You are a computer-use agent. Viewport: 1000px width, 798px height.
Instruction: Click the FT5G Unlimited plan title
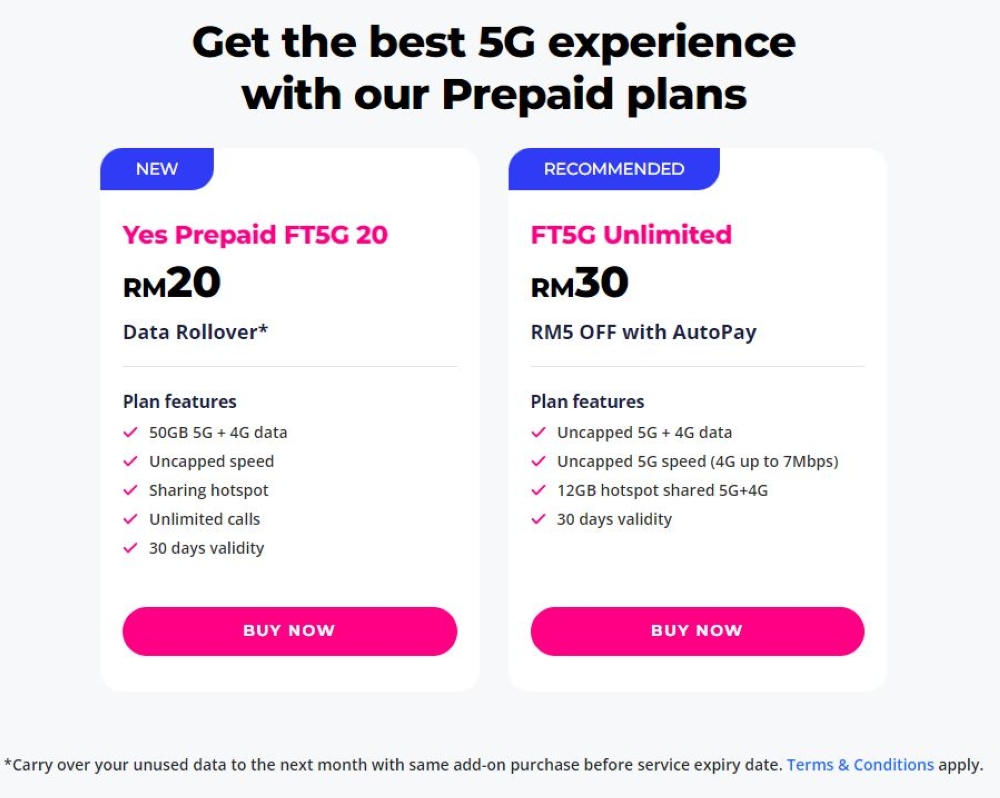(631, 235)
